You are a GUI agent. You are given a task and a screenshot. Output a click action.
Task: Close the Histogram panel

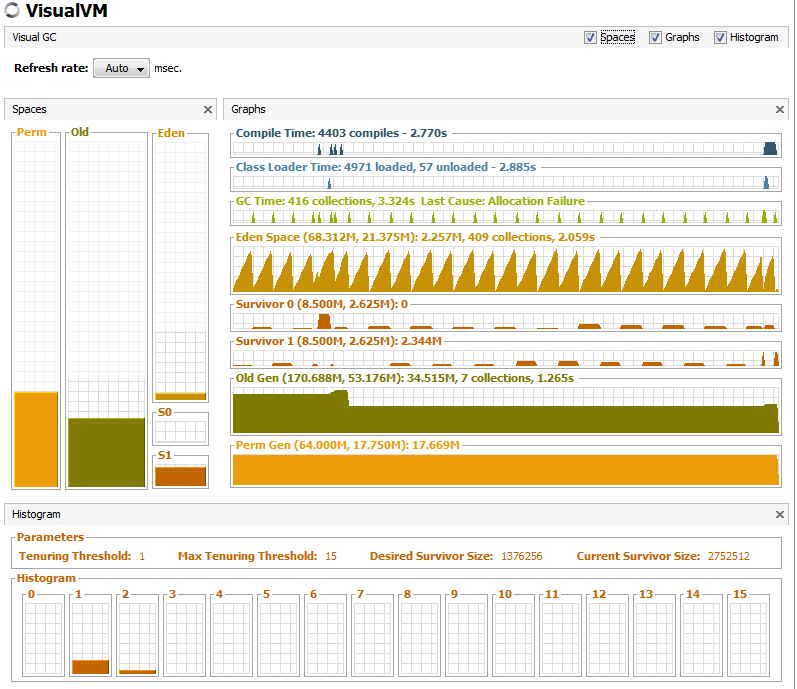pos(780,514)
